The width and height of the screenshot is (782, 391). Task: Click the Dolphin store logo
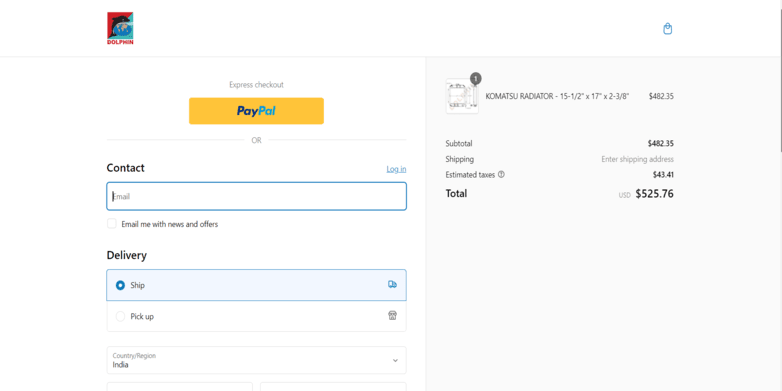pos(120,28)
